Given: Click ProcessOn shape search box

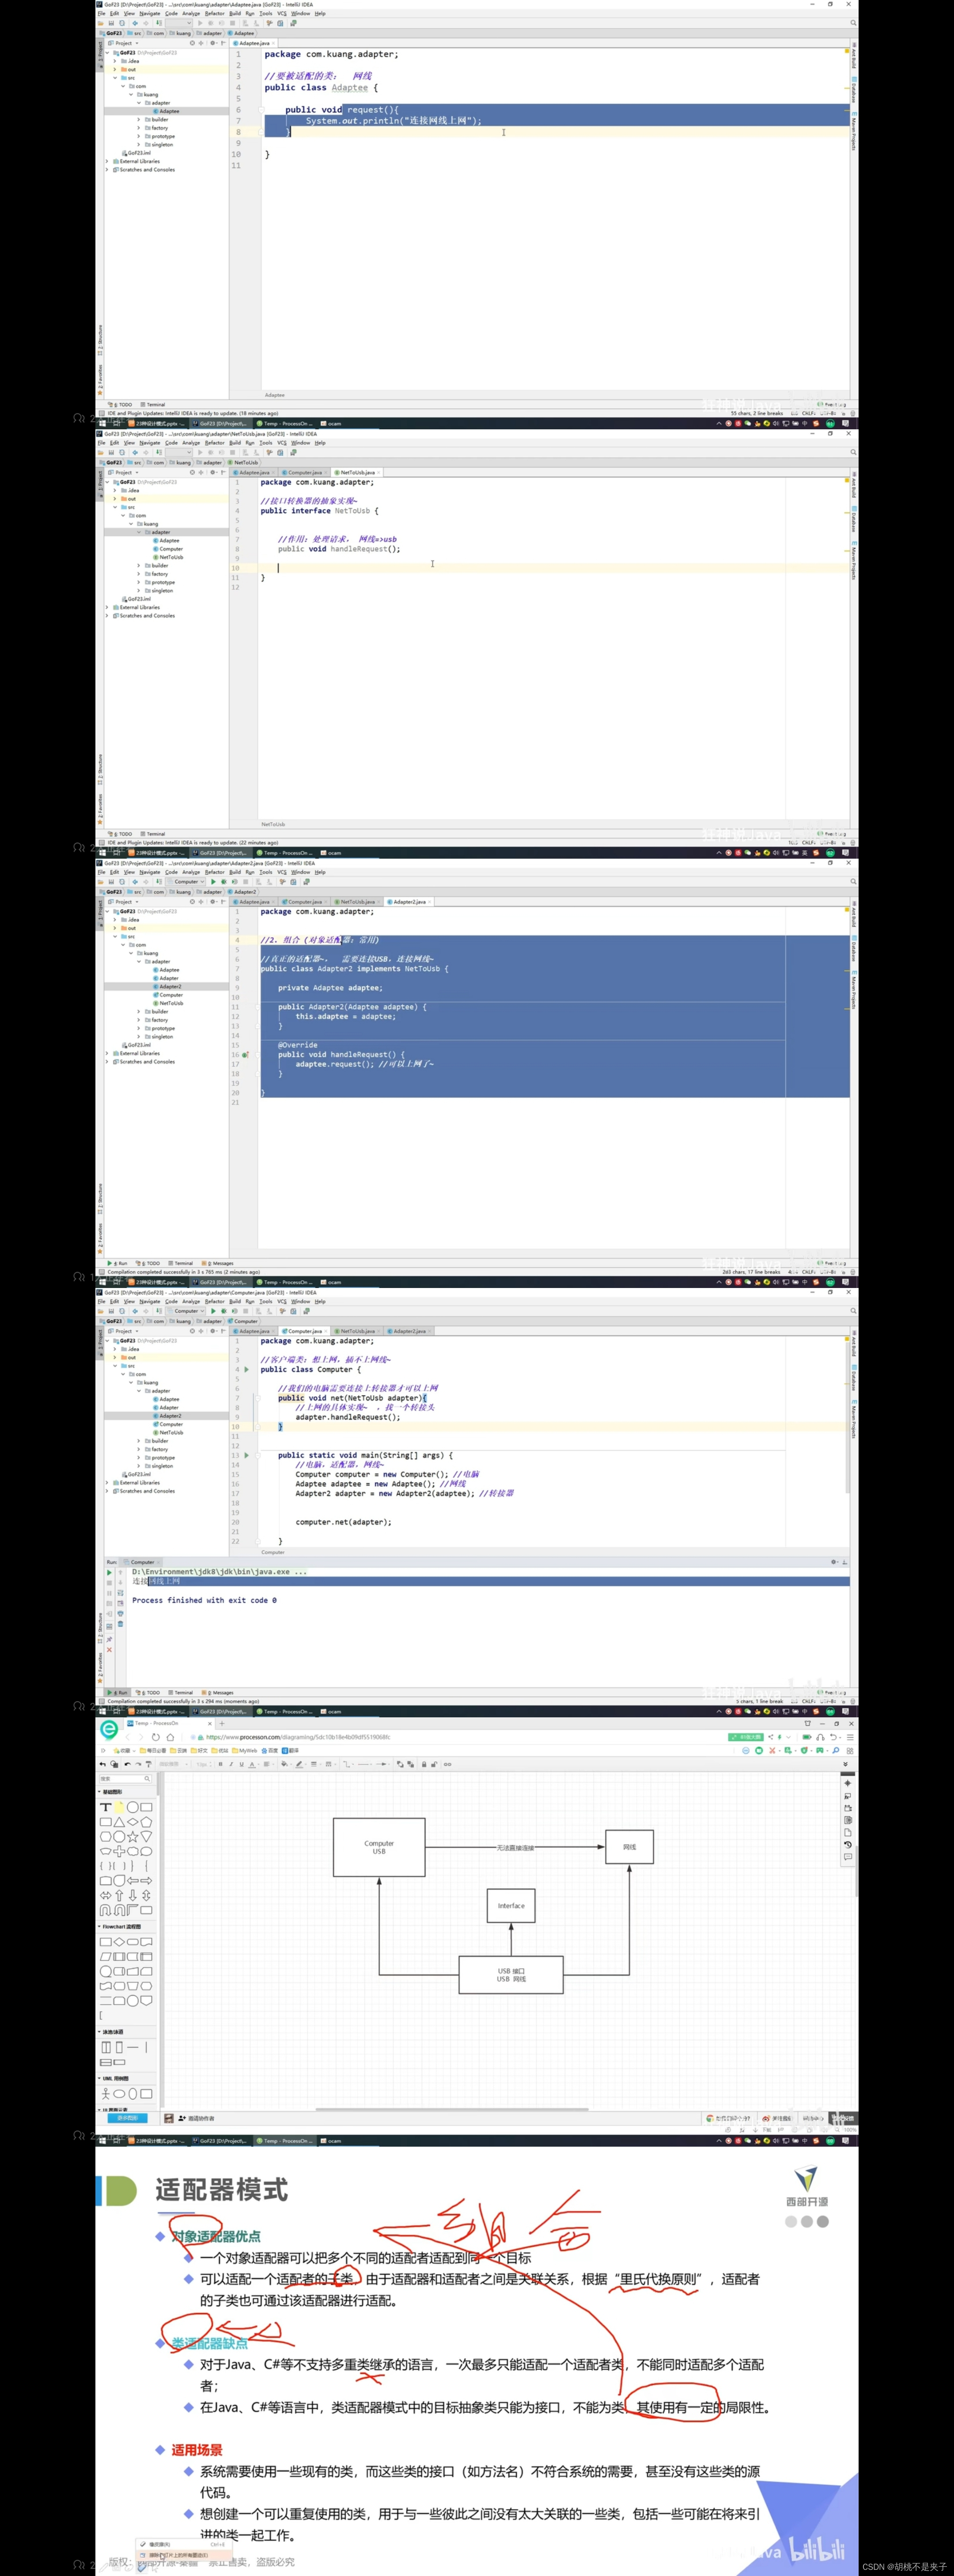Looking at the screenshot, I should (125, 1779).
